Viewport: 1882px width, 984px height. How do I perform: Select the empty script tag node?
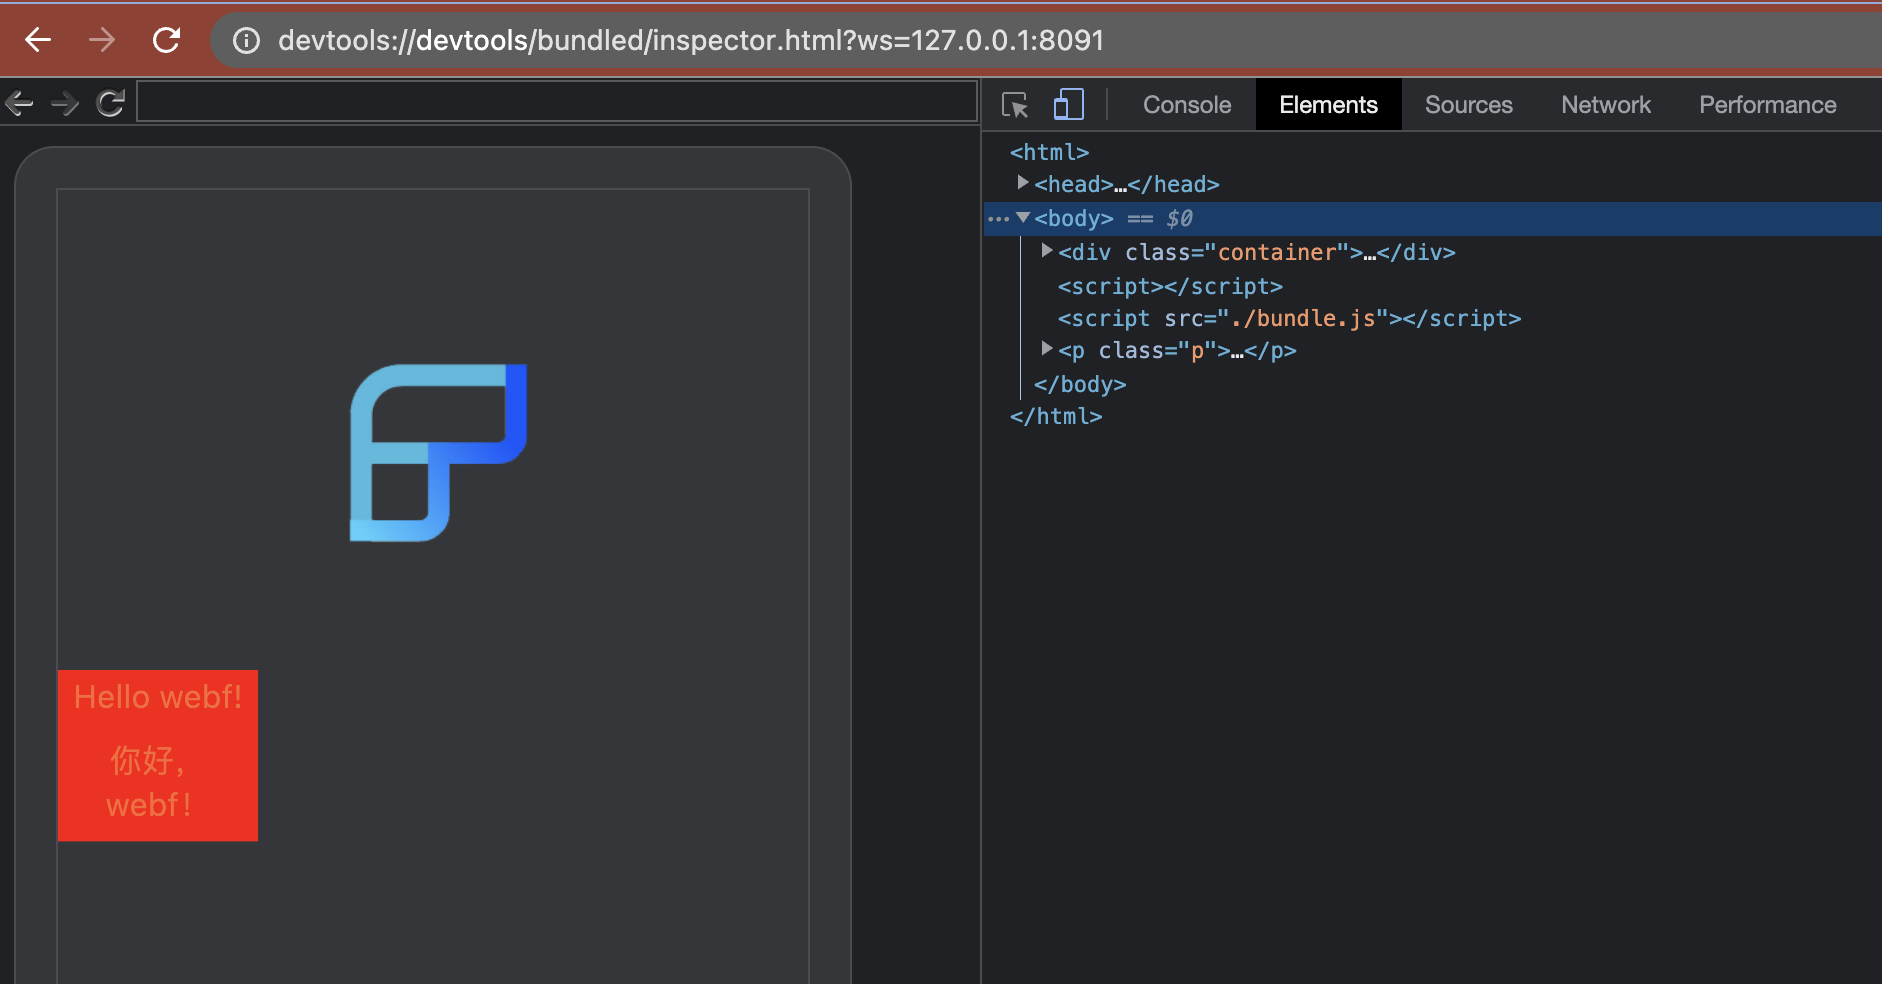point(1170,286)
